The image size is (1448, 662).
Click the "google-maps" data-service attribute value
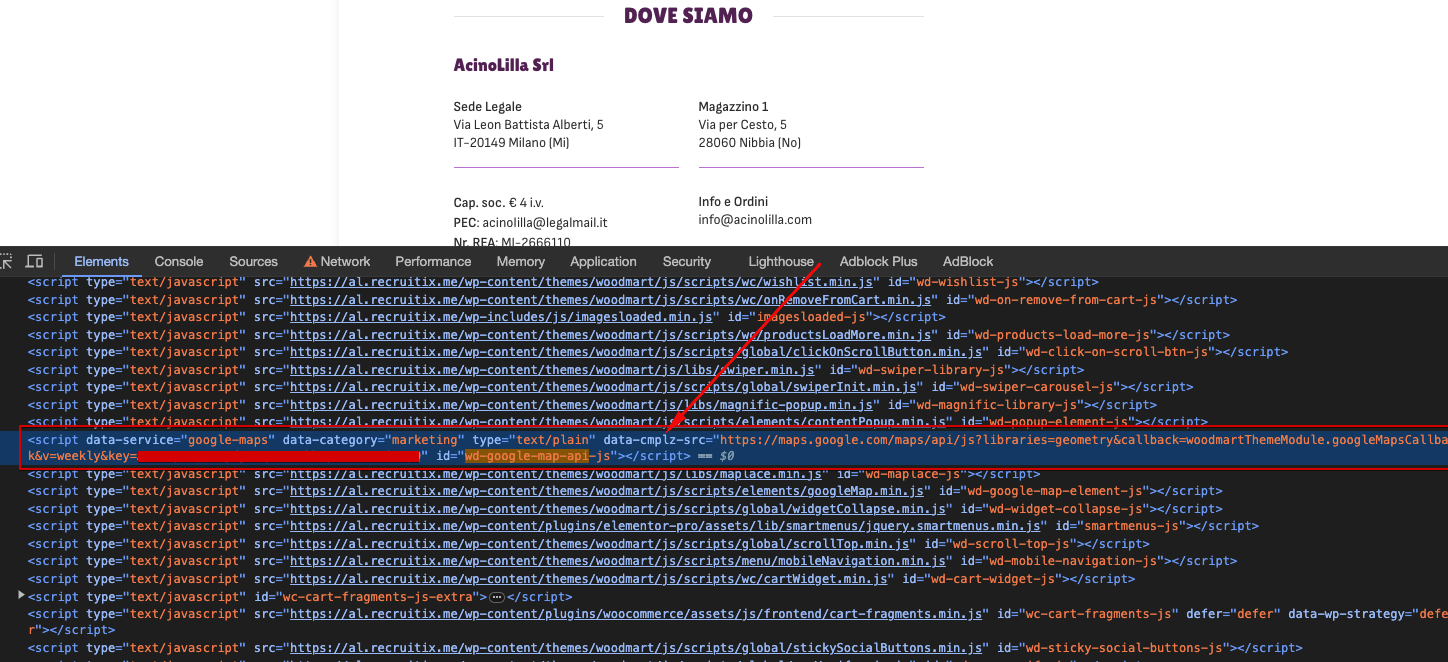point(230,440)
